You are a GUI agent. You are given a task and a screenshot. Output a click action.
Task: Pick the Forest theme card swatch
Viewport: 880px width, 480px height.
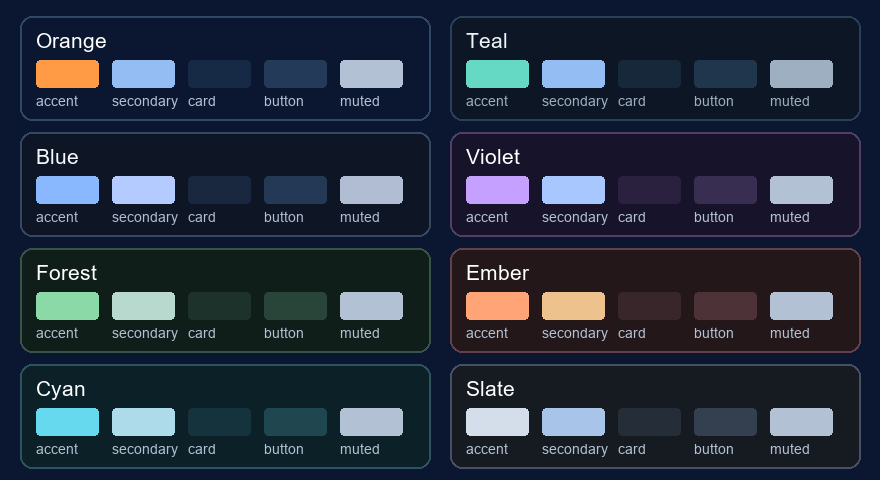pos(219,306)
